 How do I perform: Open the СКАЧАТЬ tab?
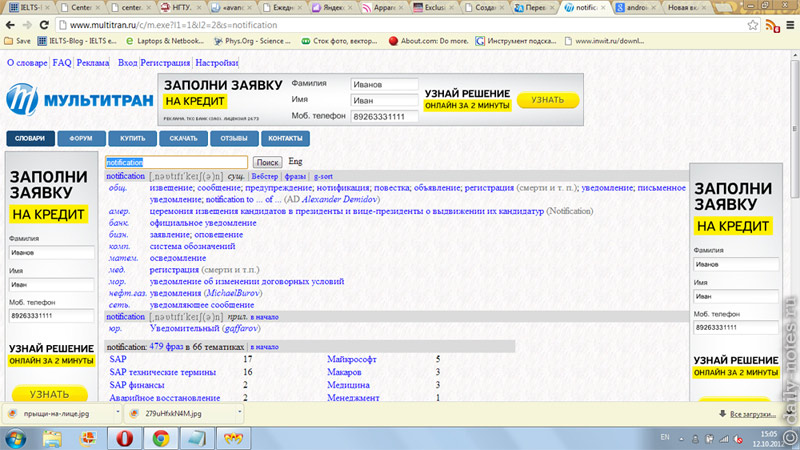[183, 138]
